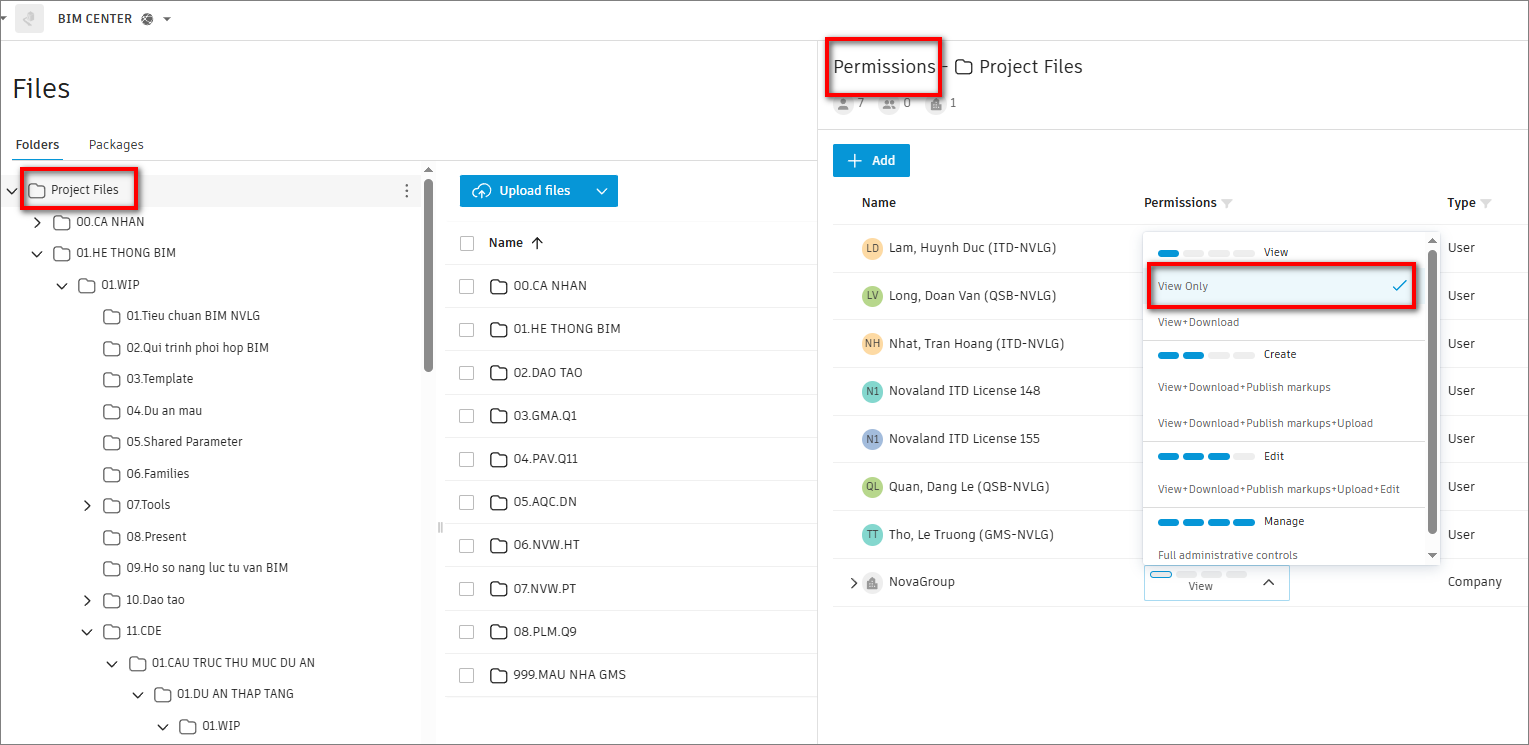The width and height of the screenshot is (1529, 745).
Task: Switch to the Packages tab
Action: tap(116, 145)
